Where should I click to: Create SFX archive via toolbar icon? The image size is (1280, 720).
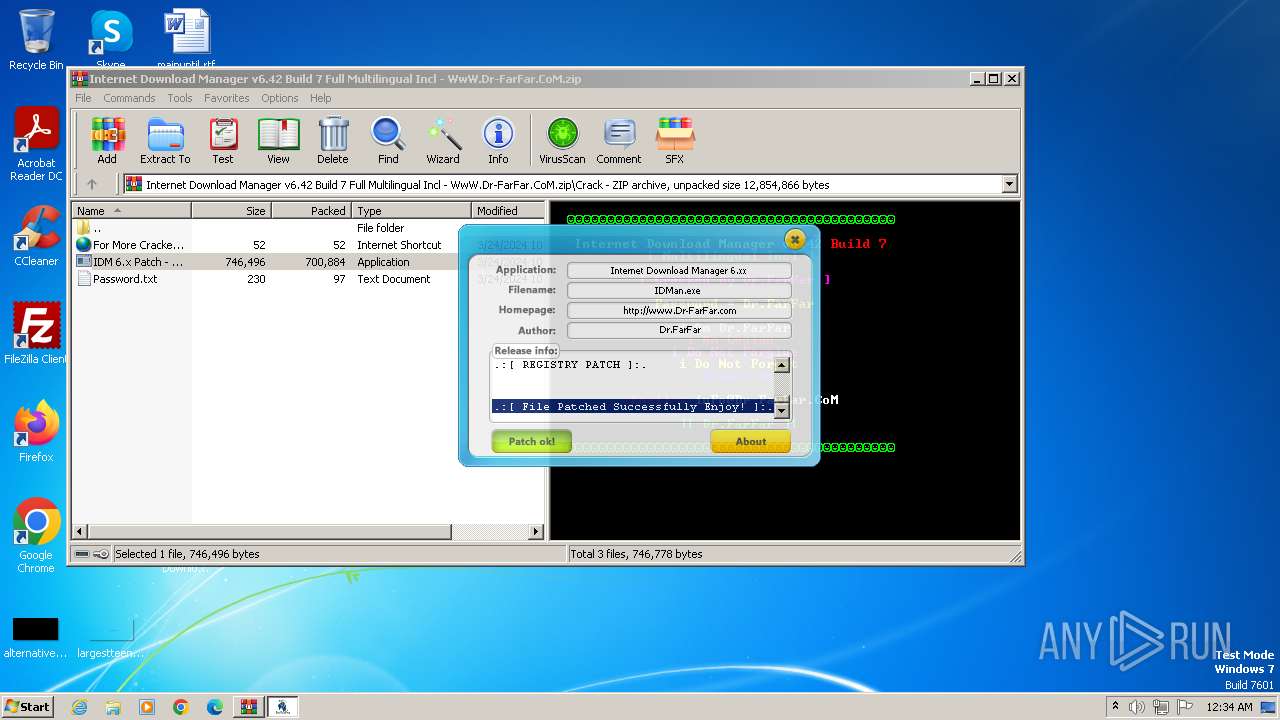(675, 140)
